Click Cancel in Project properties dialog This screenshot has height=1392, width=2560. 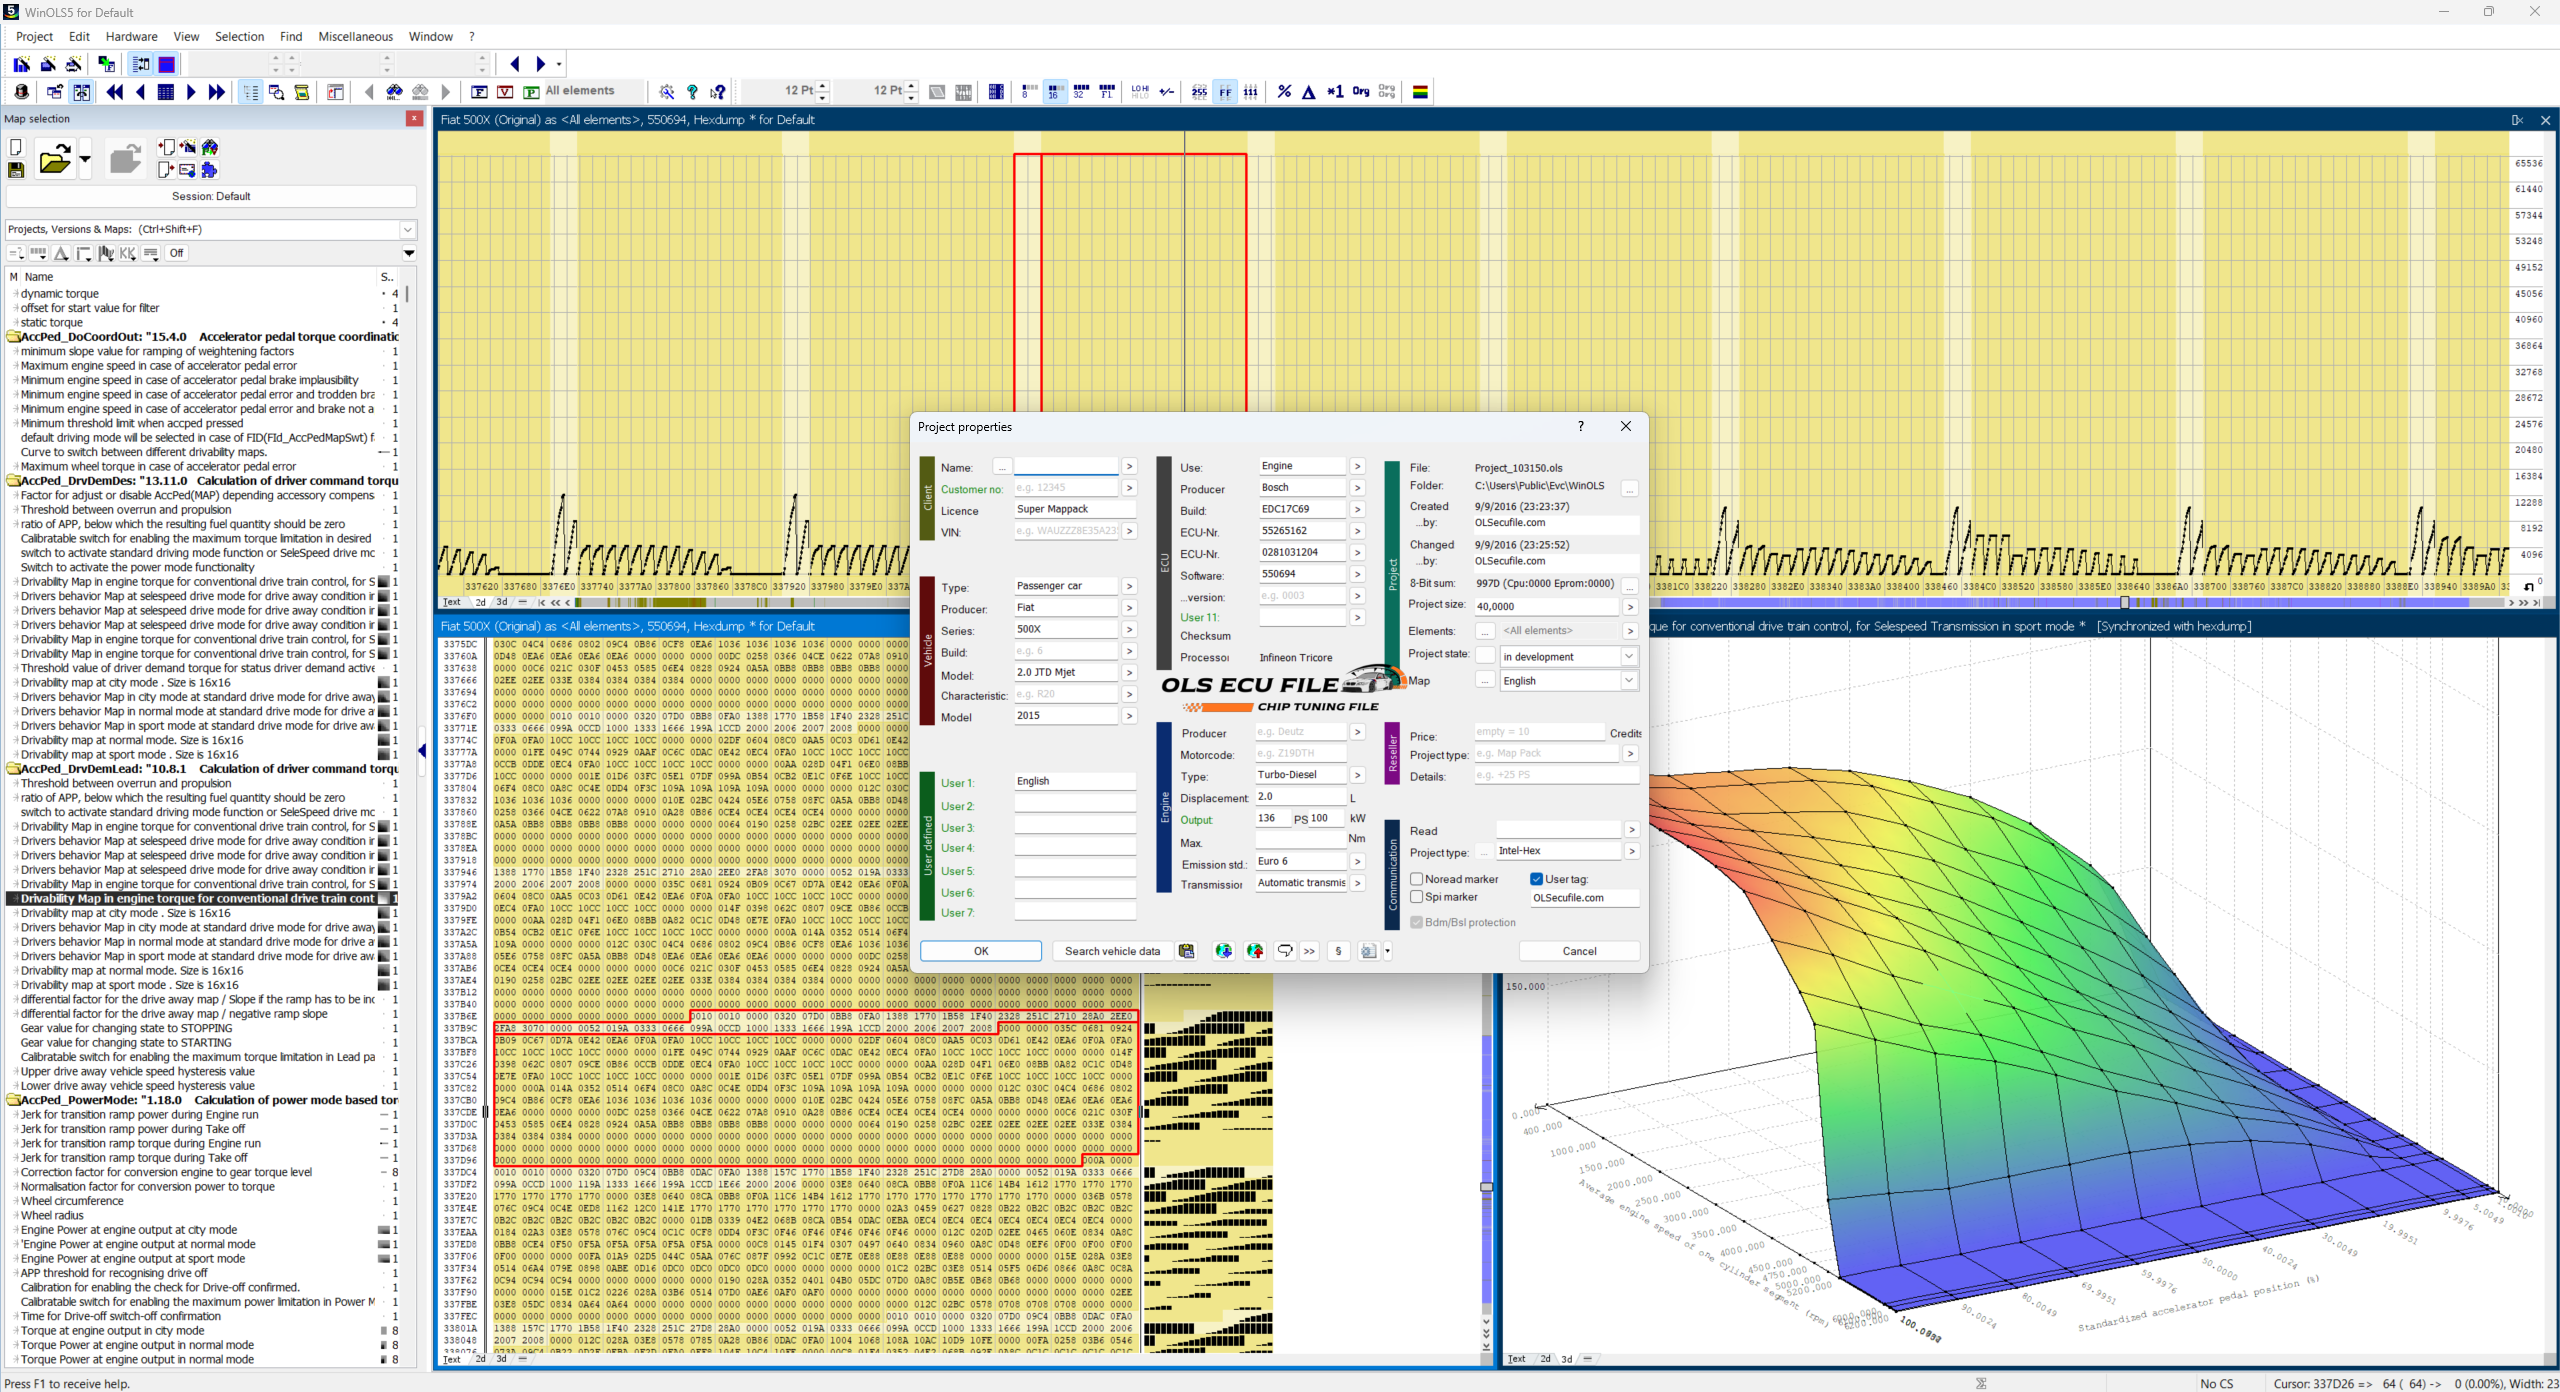pyautogui.click(x=1579, y=951)
